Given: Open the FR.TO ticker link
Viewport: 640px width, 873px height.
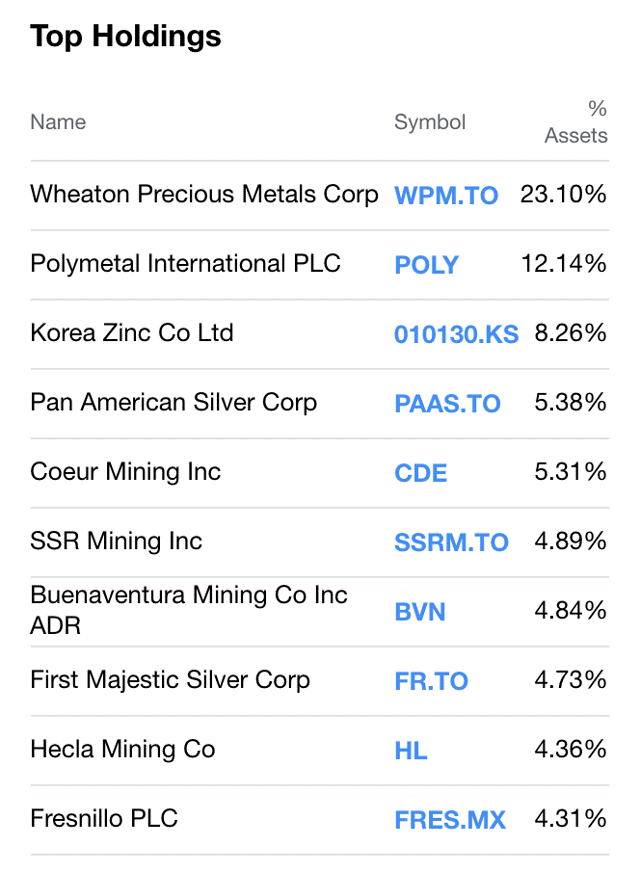Looking at the screenshot, I should pos(431,681).
